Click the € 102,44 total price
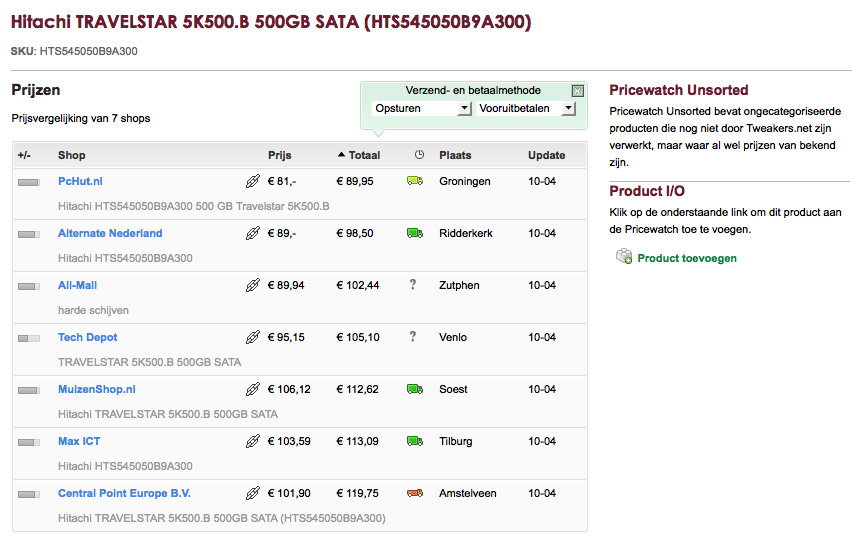This screenshot has height=545, width=866. coord(358,285)
